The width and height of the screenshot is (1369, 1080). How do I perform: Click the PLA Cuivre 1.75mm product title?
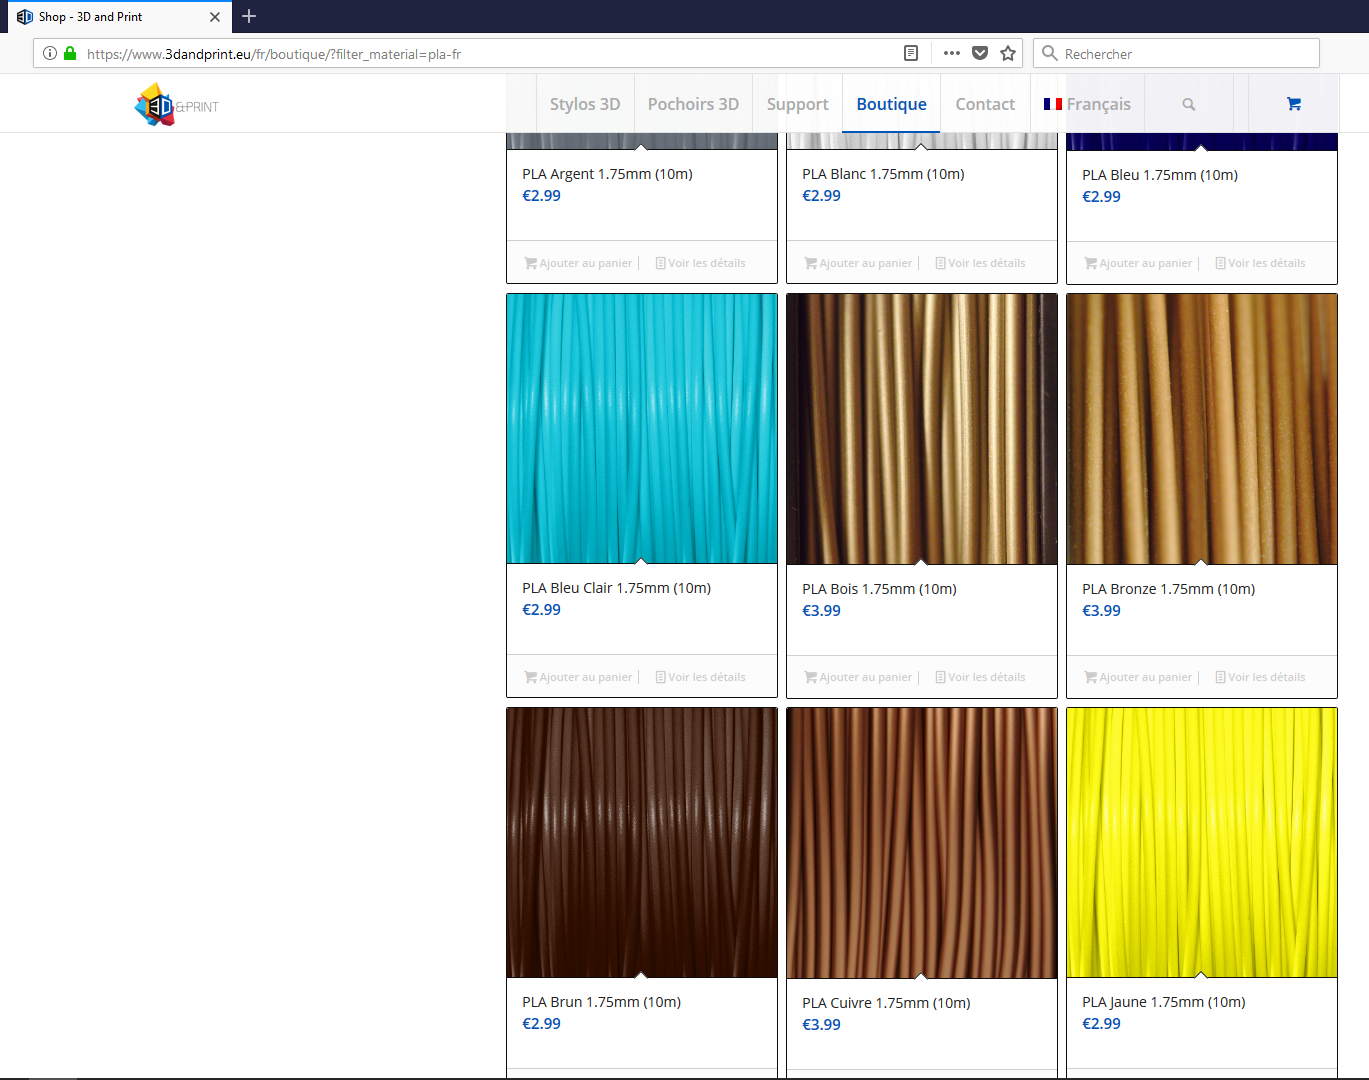coord(886,1003)
